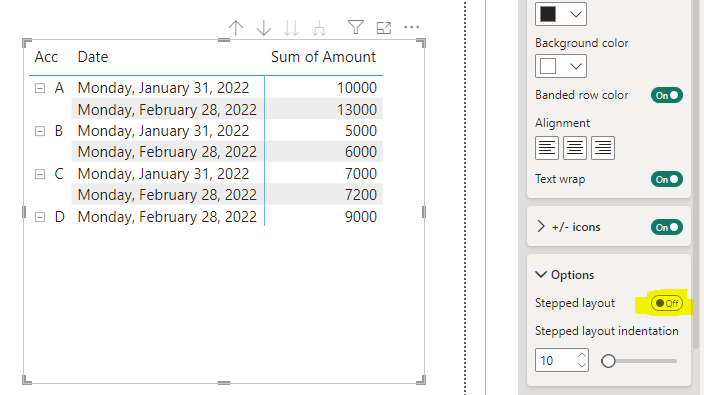
Task: Increase indentation with up stepper arrow
Action: [582, 355]
